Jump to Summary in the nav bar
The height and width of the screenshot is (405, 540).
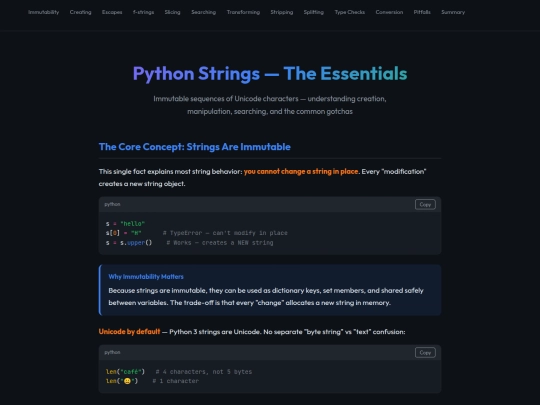[x=453, y=12]
